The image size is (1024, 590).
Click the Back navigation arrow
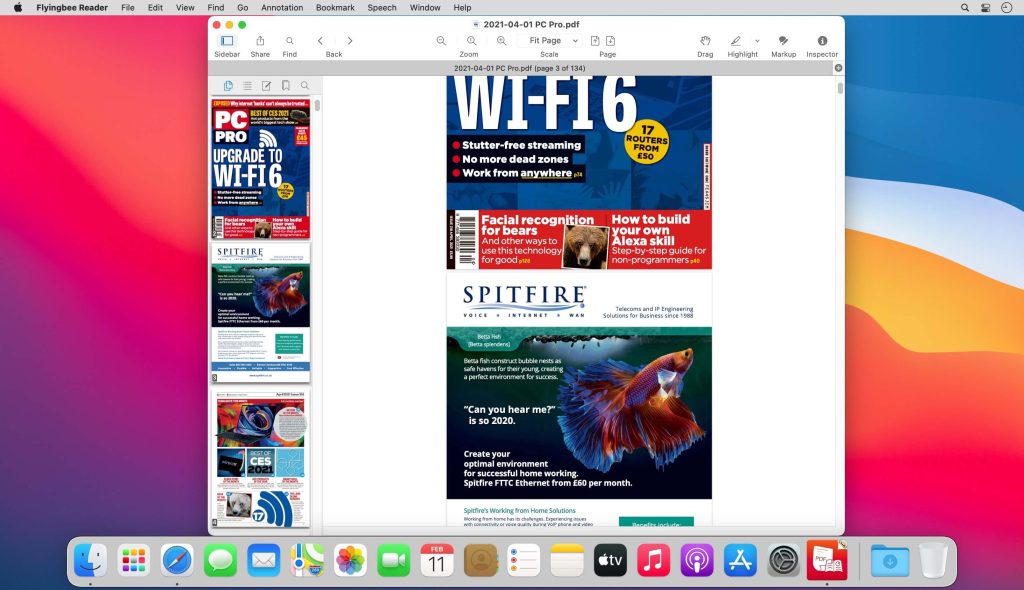coord(320,40)
